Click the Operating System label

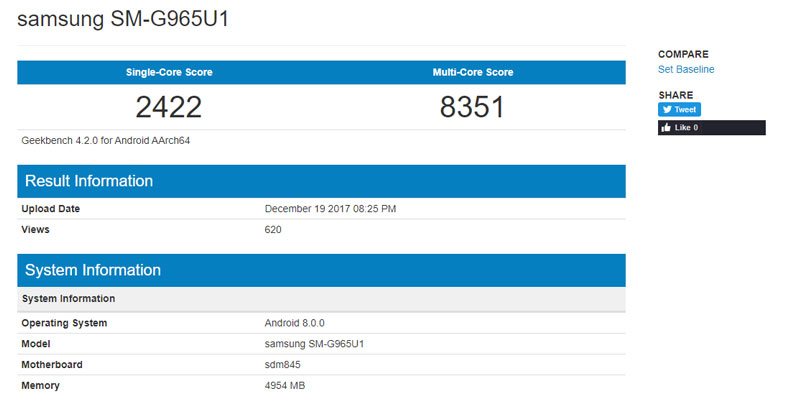(64, 323)
